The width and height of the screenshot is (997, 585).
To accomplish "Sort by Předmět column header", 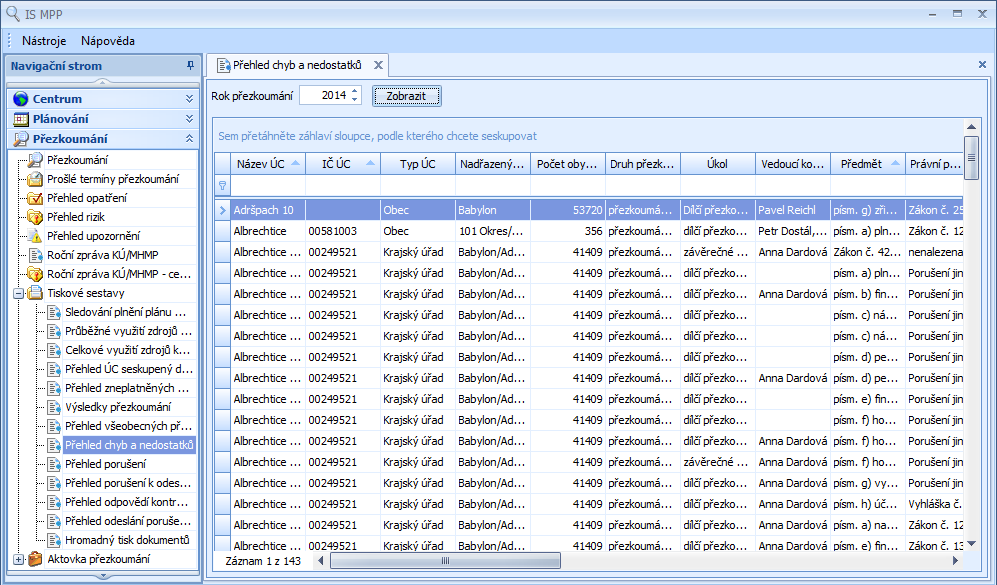I will click(x=867, y=164).
